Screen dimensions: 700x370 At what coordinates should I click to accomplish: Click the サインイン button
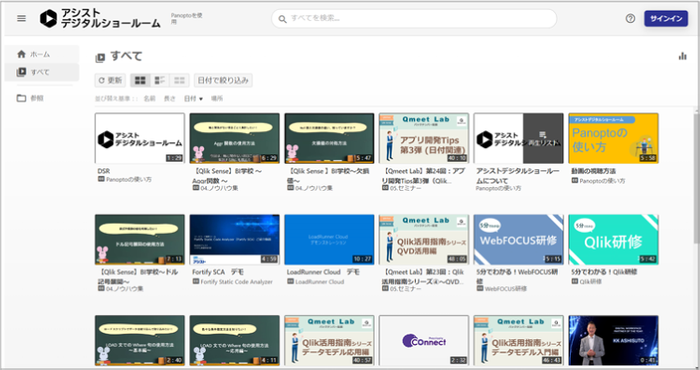pos(666,18)
